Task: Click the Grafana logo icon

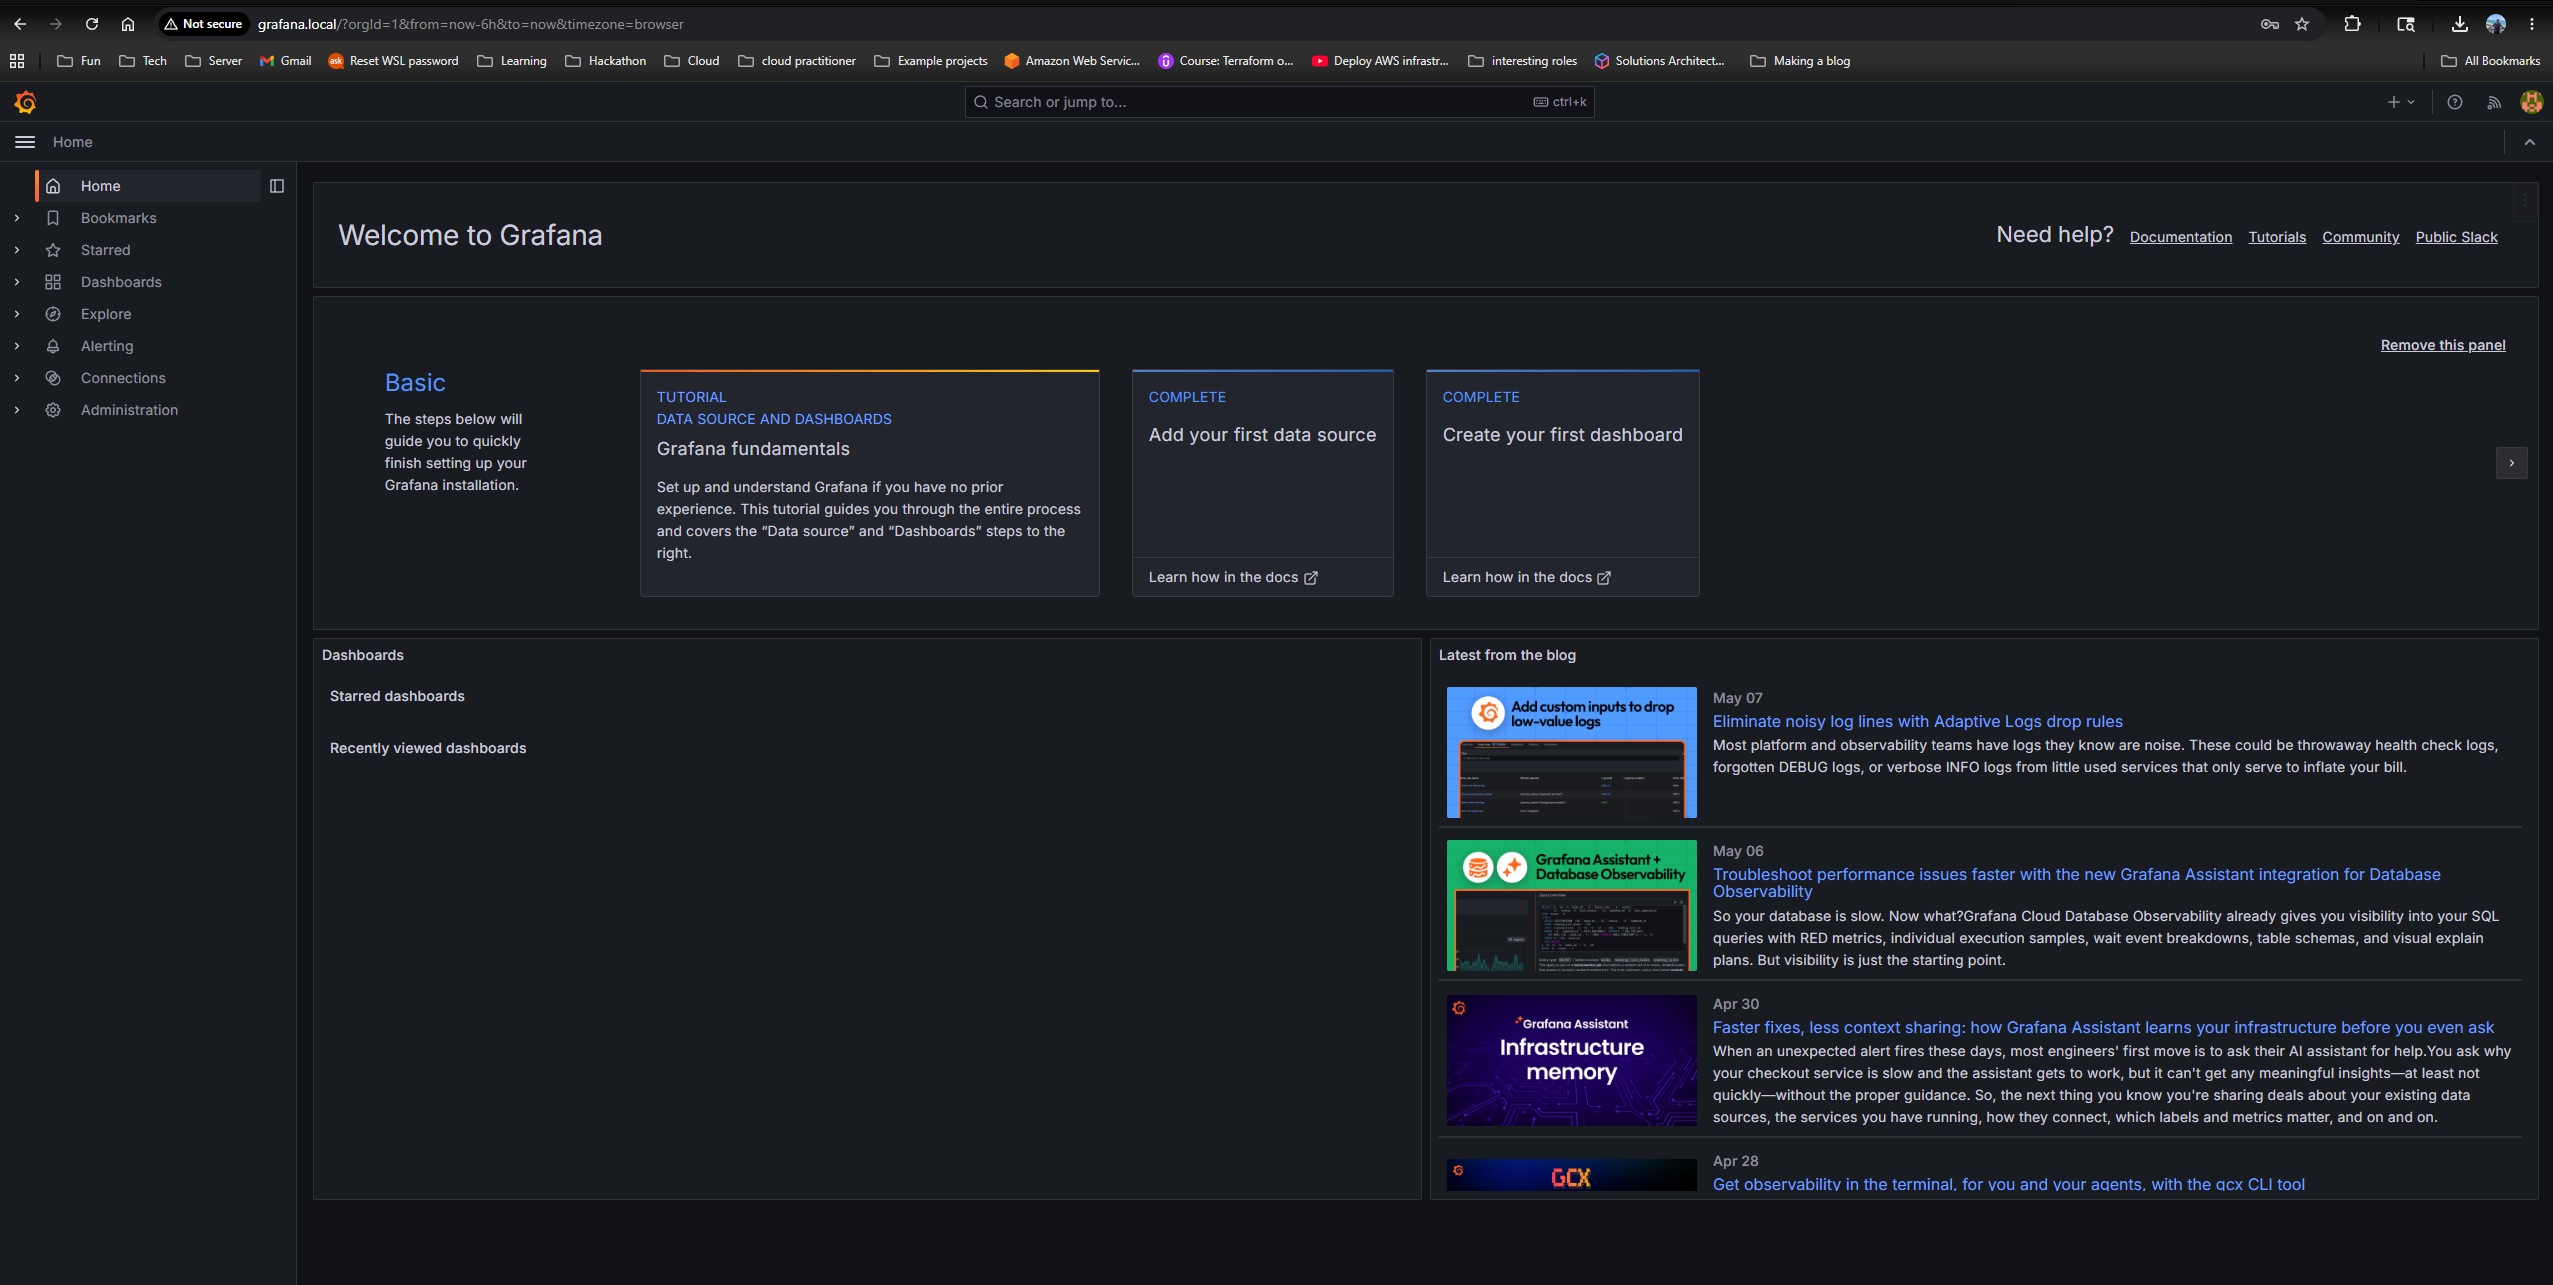Action: point(26,102)
